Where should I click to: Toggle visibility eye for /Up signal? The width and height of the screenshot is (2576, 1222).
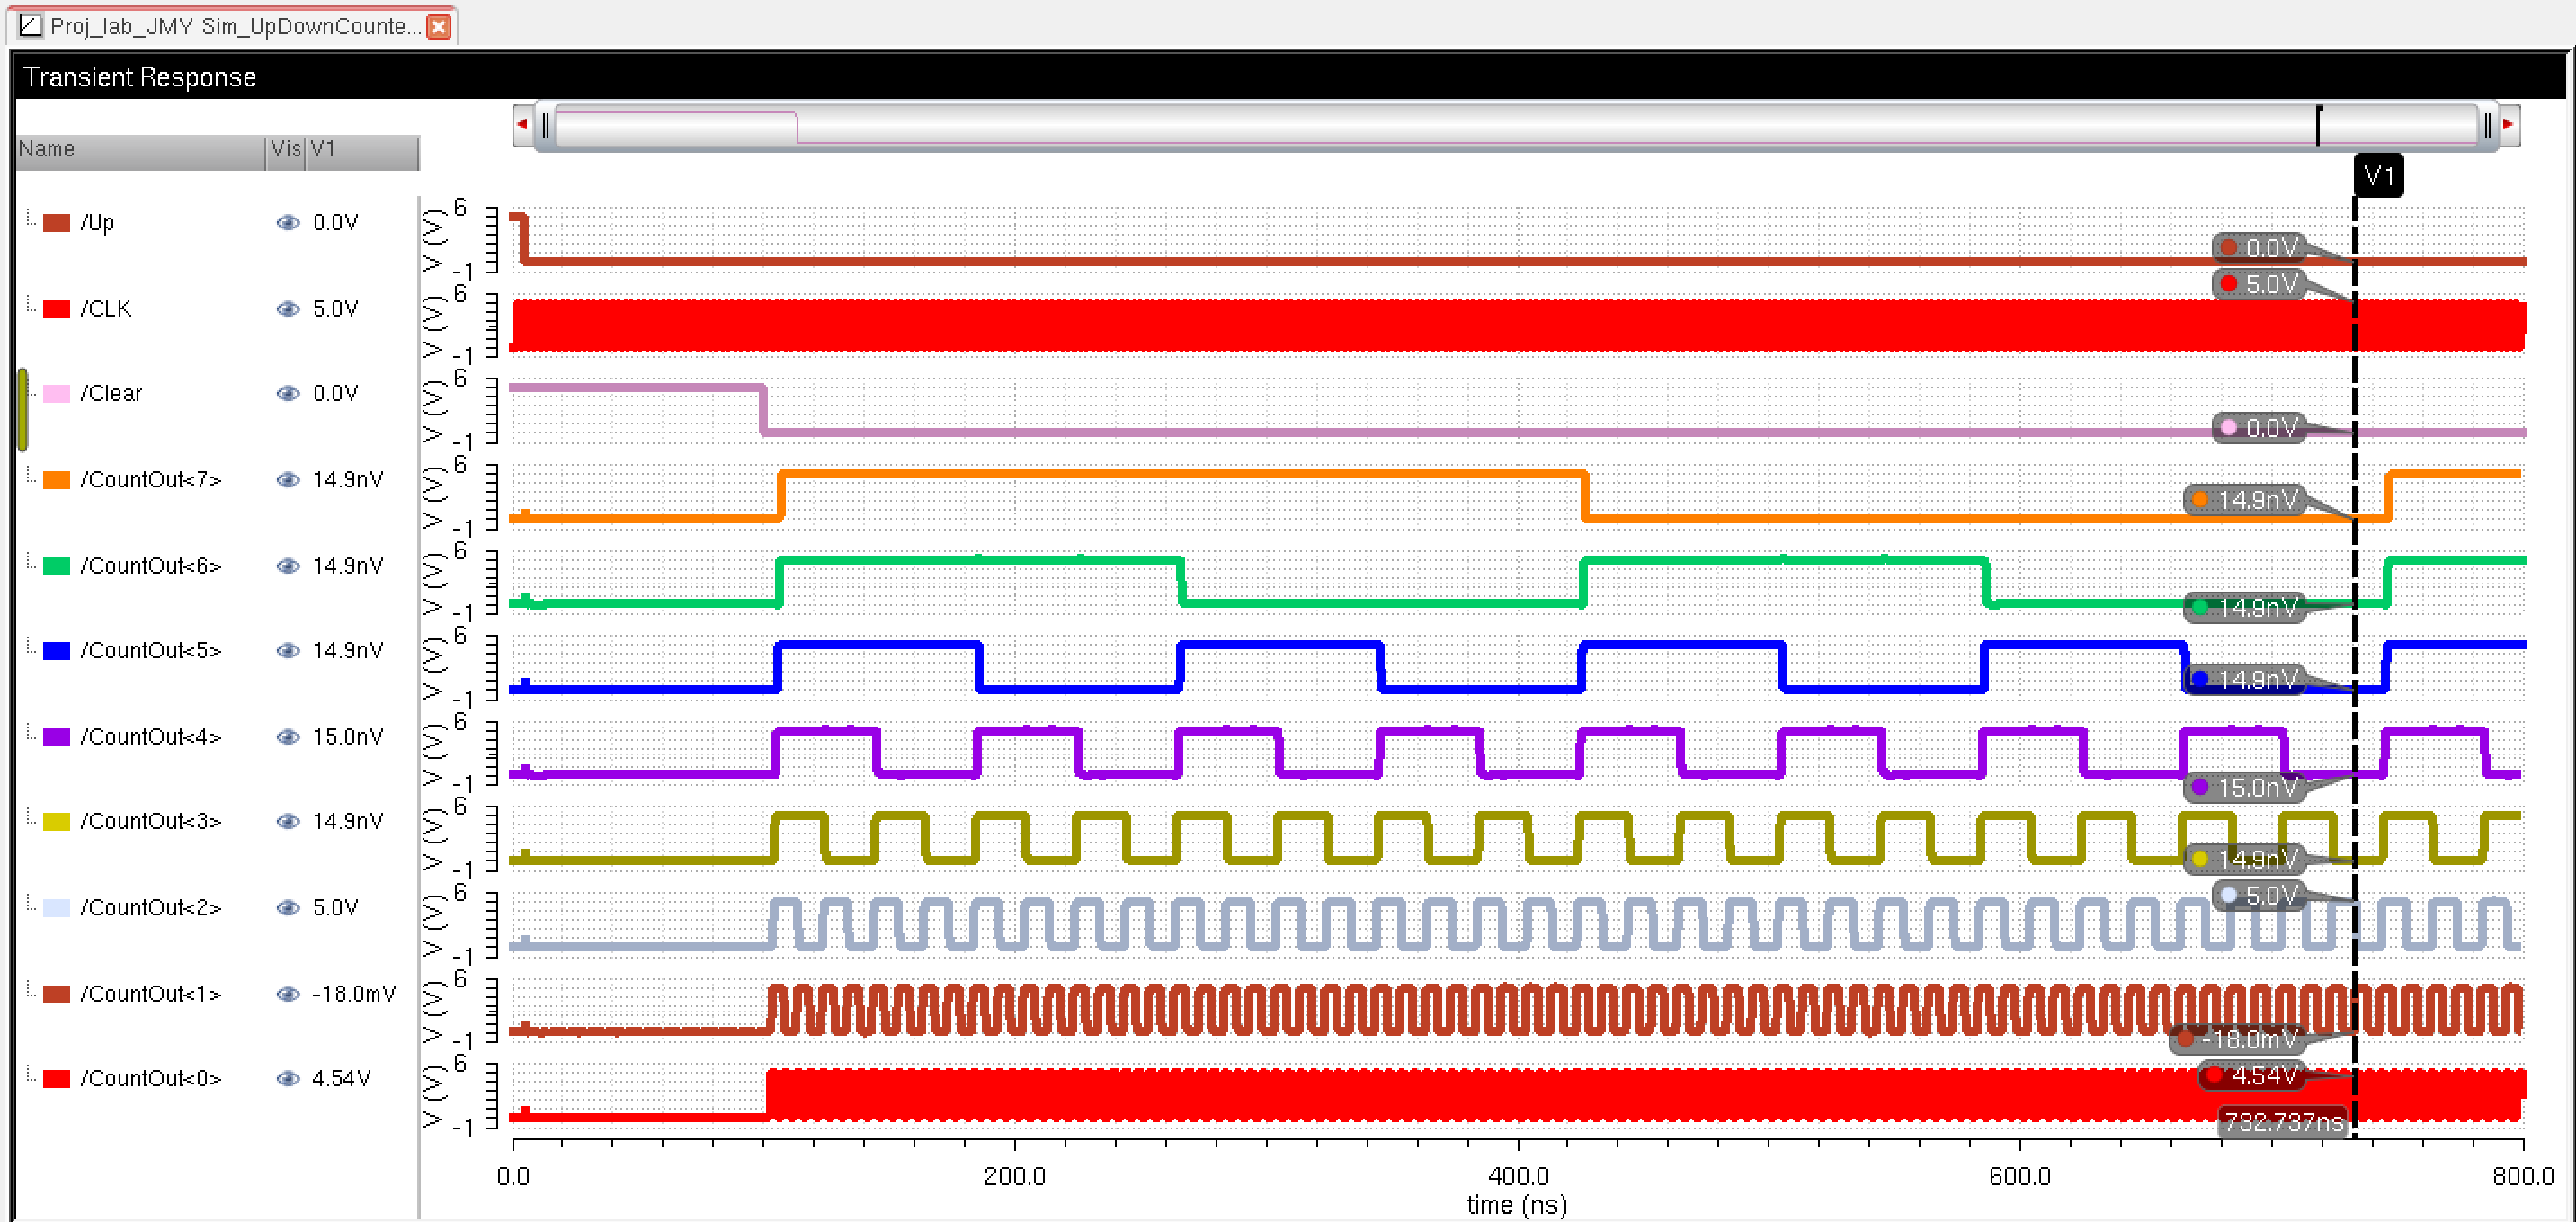[288, 223]
